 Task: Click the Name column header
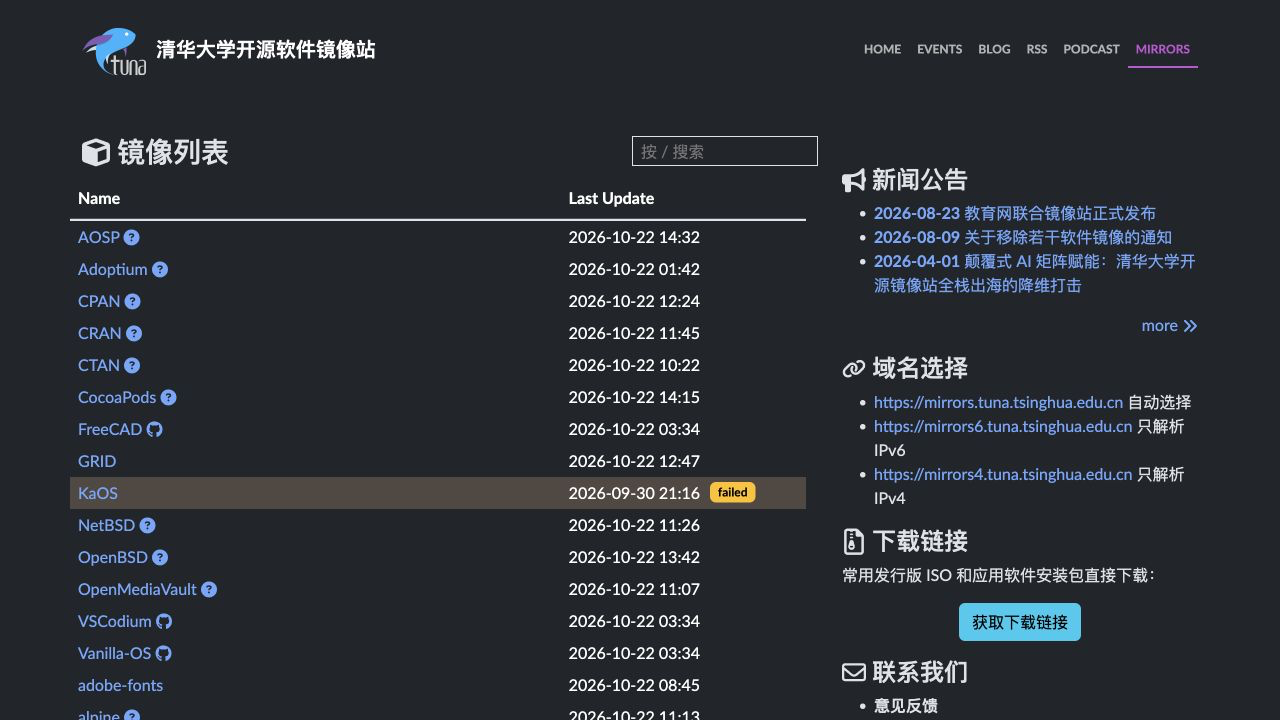(x=99, y=198)
